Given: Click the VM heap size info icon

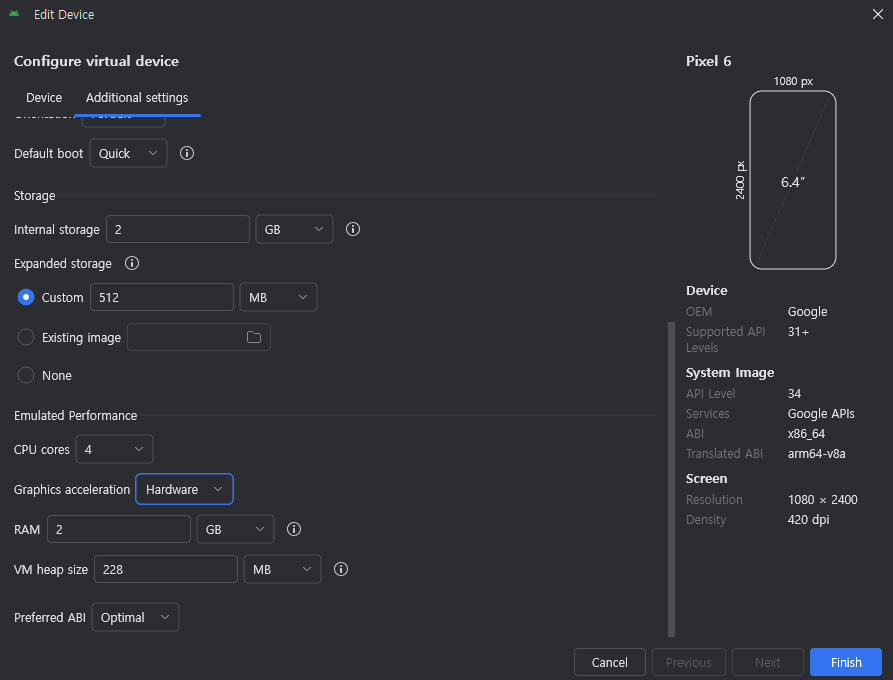Looking at the screenshot, I should click(341, 569).
